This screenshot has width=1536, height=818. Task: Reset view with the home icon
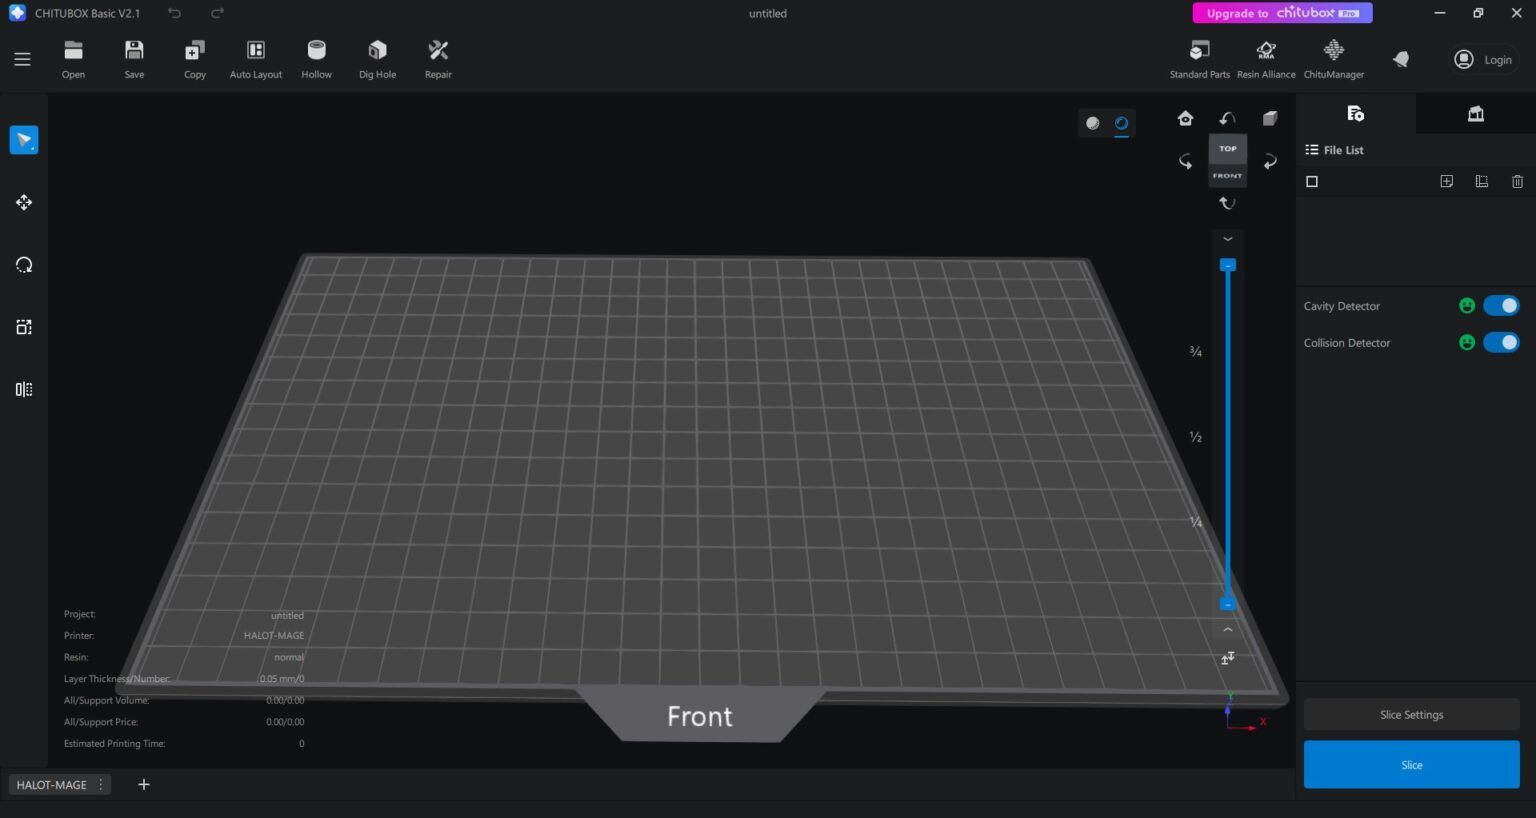(x=1185, y=118)
